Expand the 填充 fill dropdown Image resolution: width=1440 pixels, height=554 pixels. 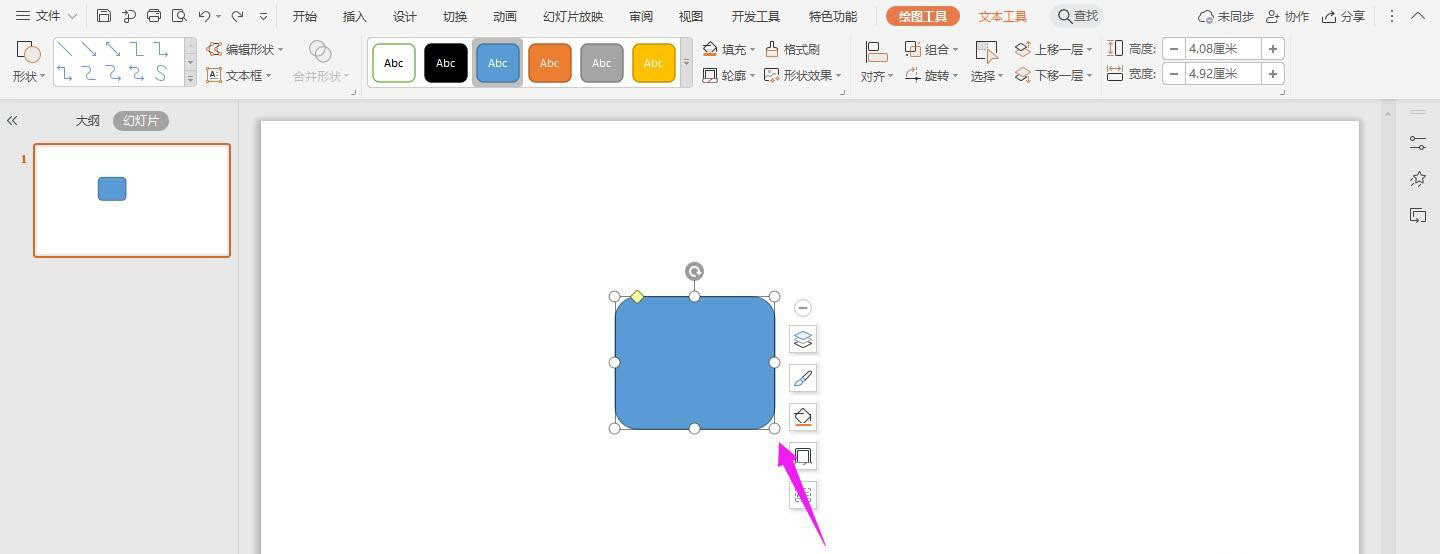752,49
